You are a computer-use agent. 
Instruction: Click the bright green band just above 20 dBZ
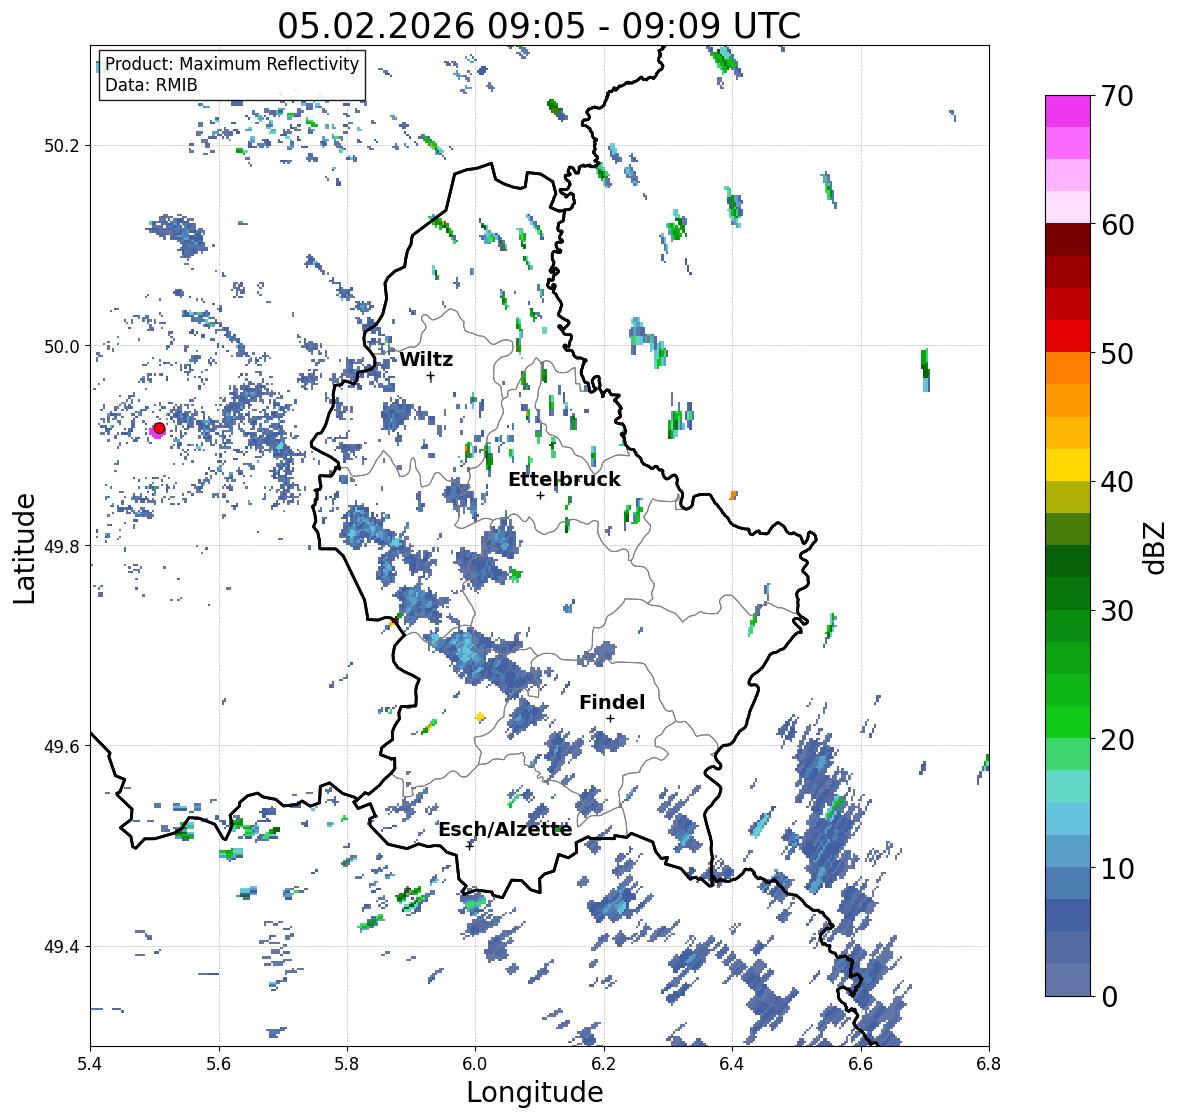coord(1068,722)
